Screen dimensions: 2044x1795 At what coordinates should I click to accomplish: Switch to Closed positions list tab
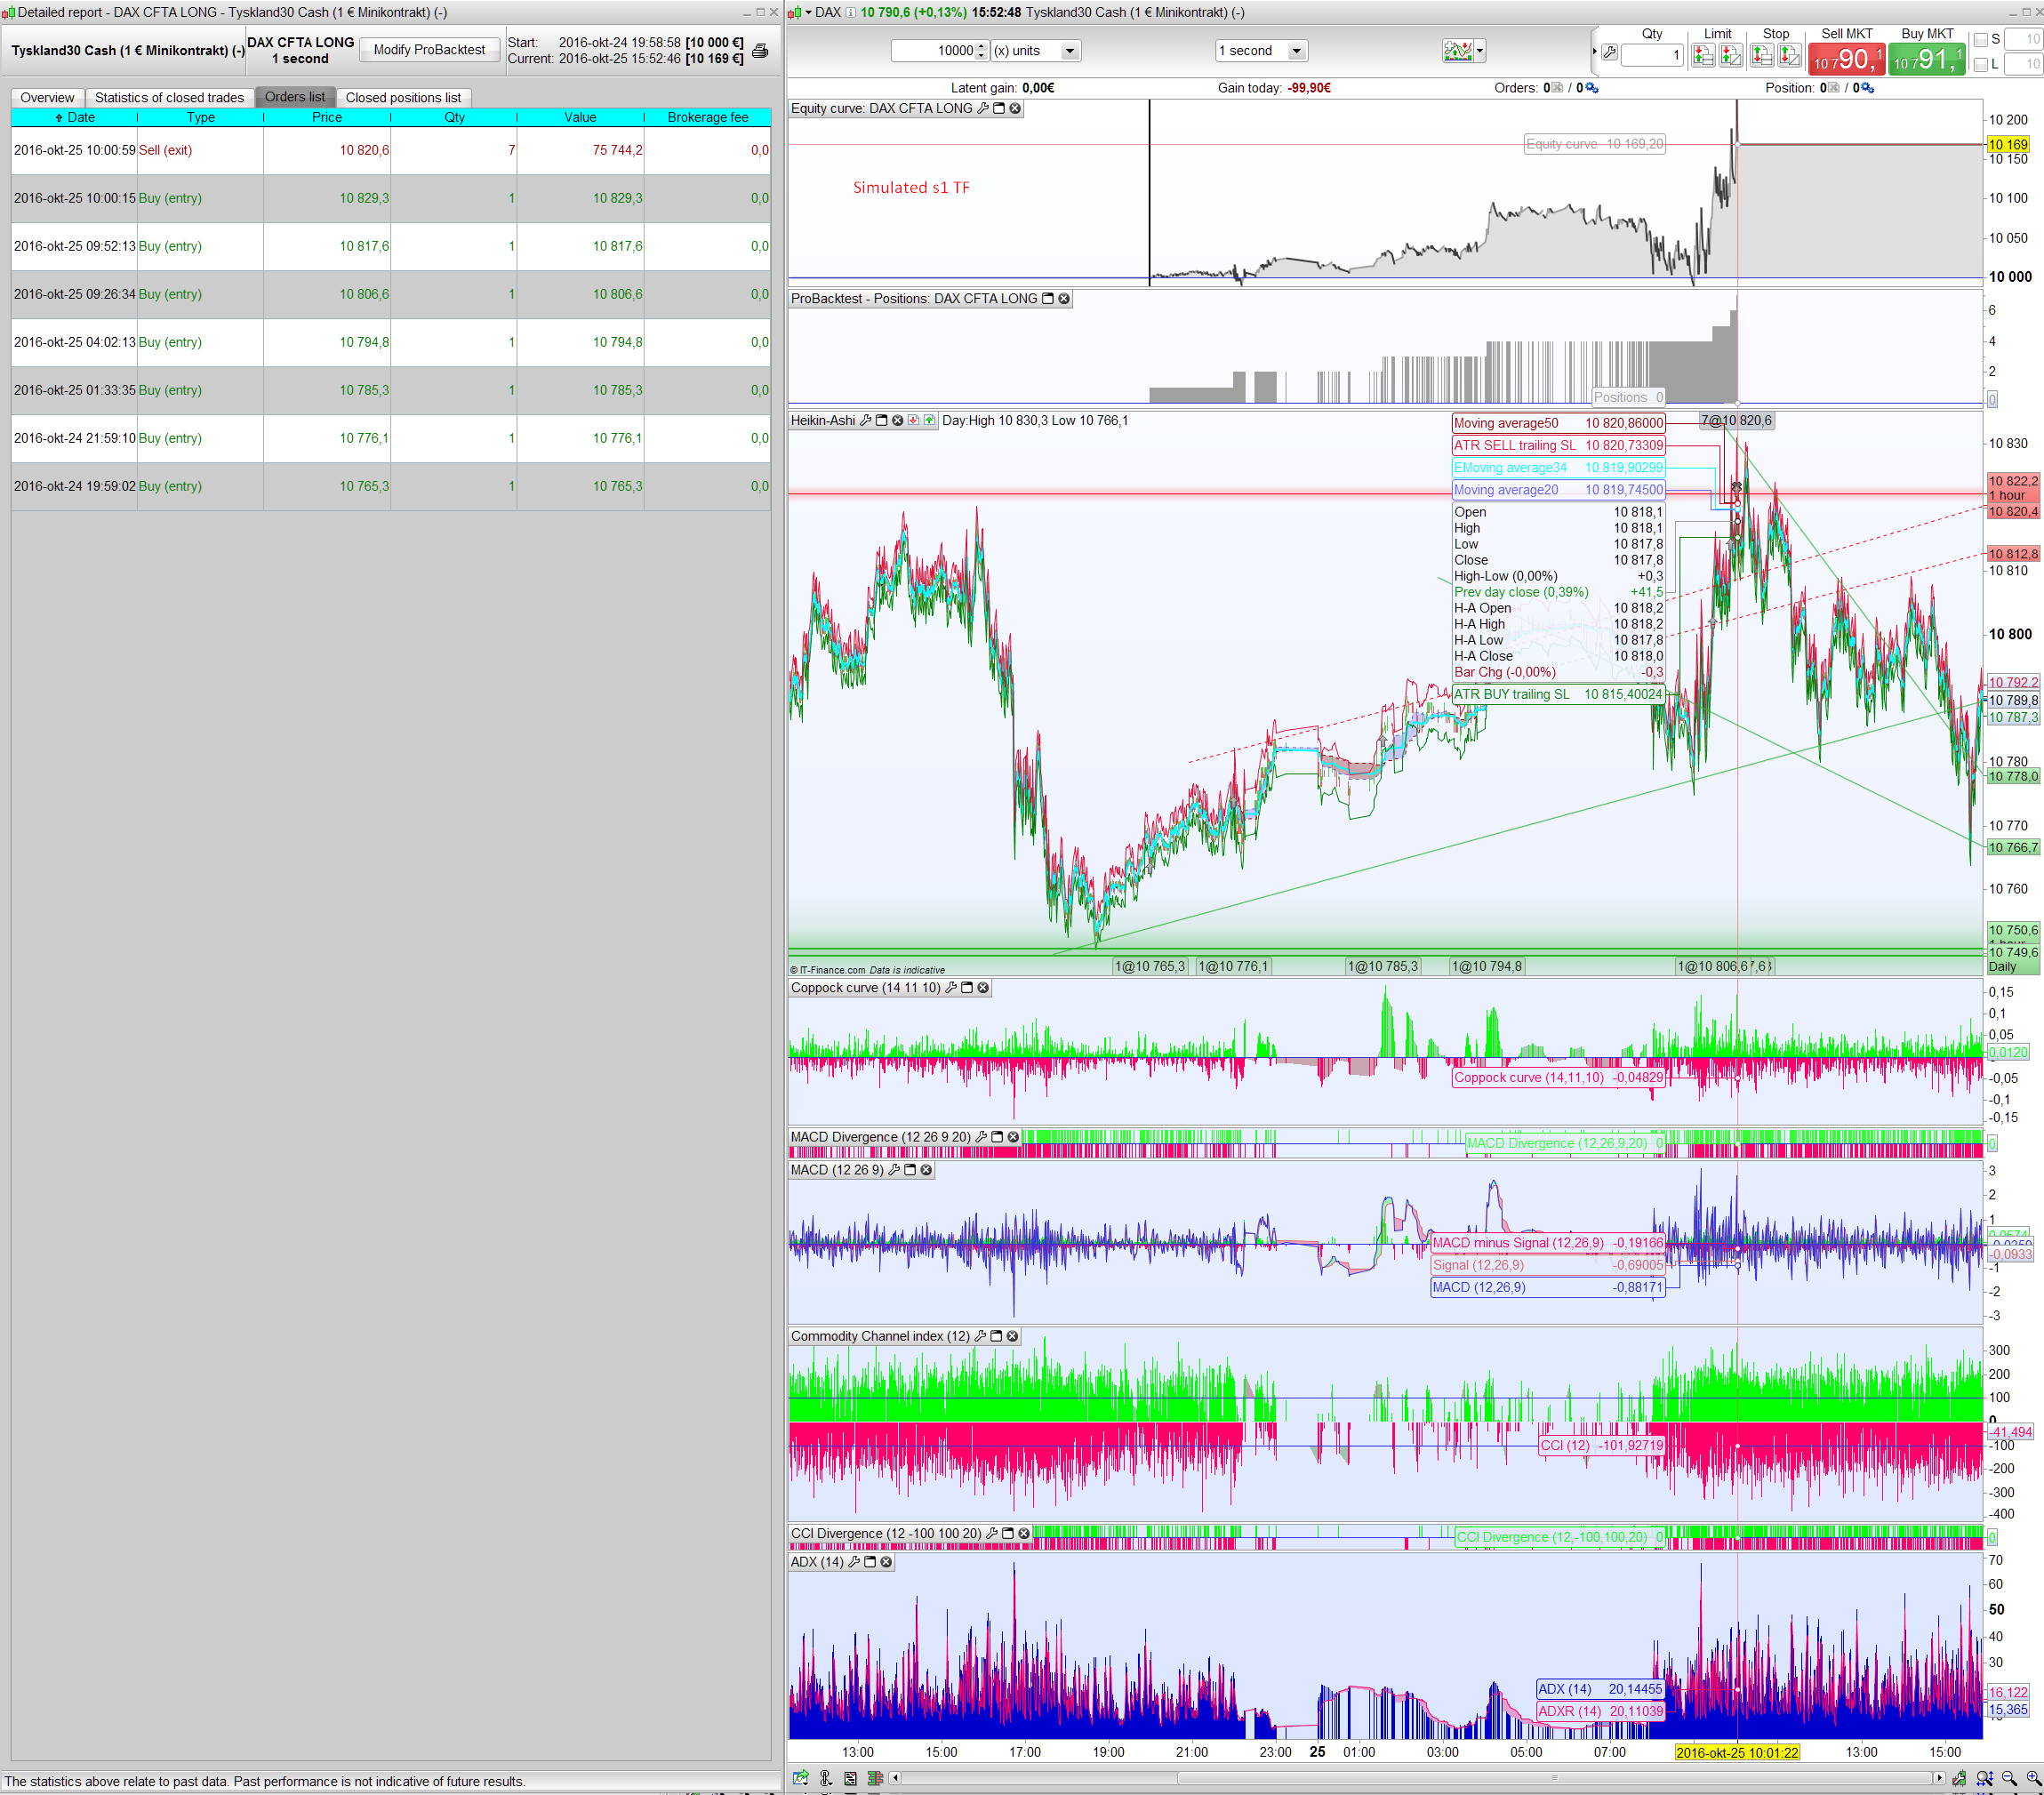(403, 97)
